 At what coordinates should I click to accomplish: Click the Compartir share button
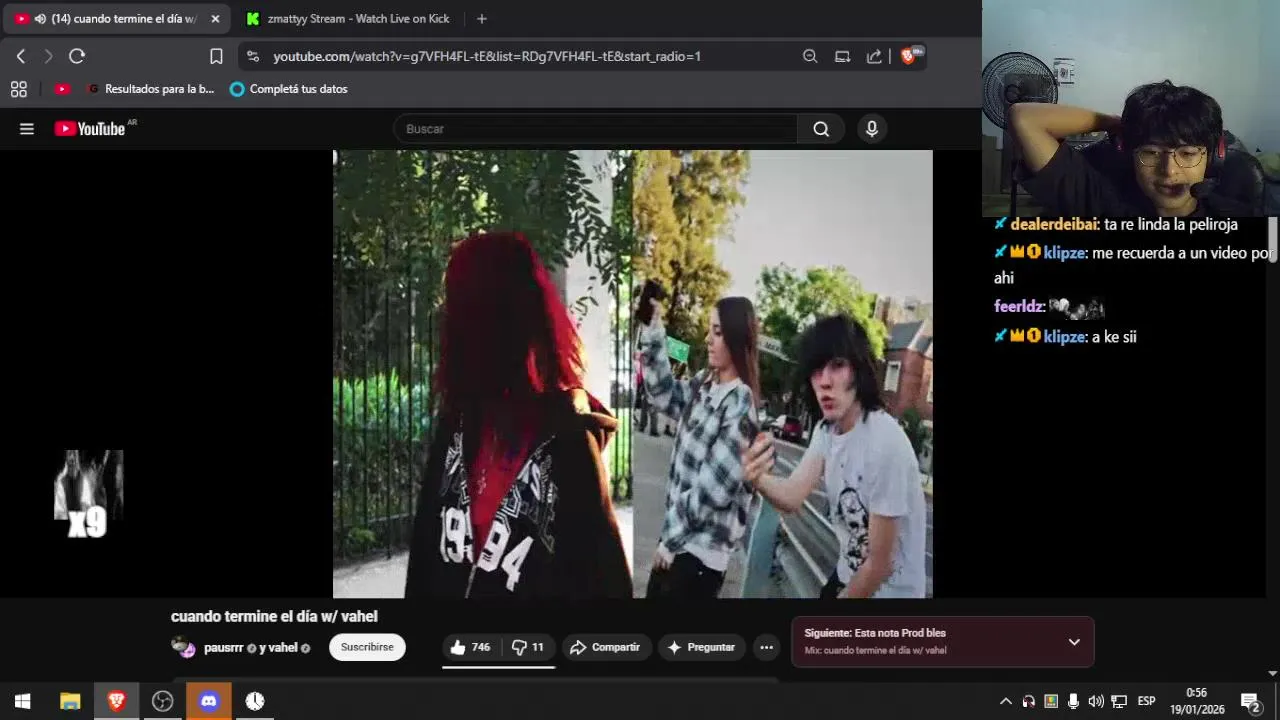605,647
